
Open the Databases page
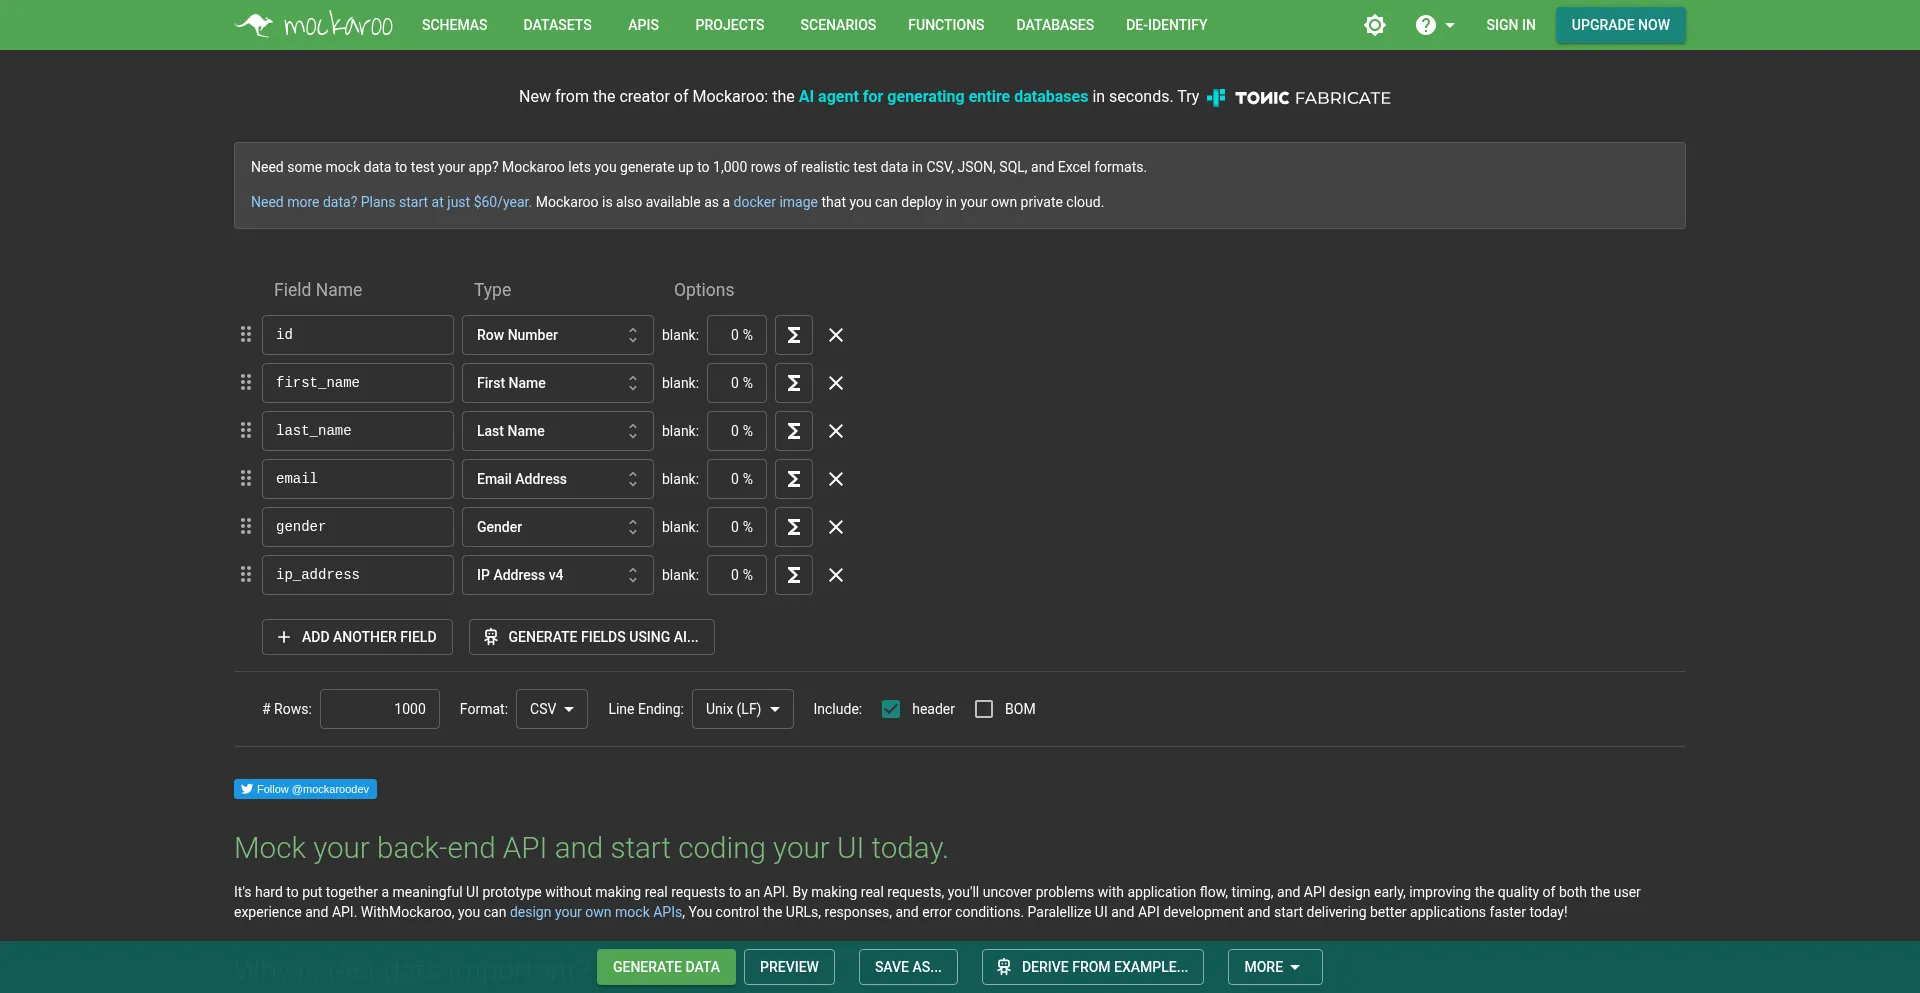(x=1055, y=25)
